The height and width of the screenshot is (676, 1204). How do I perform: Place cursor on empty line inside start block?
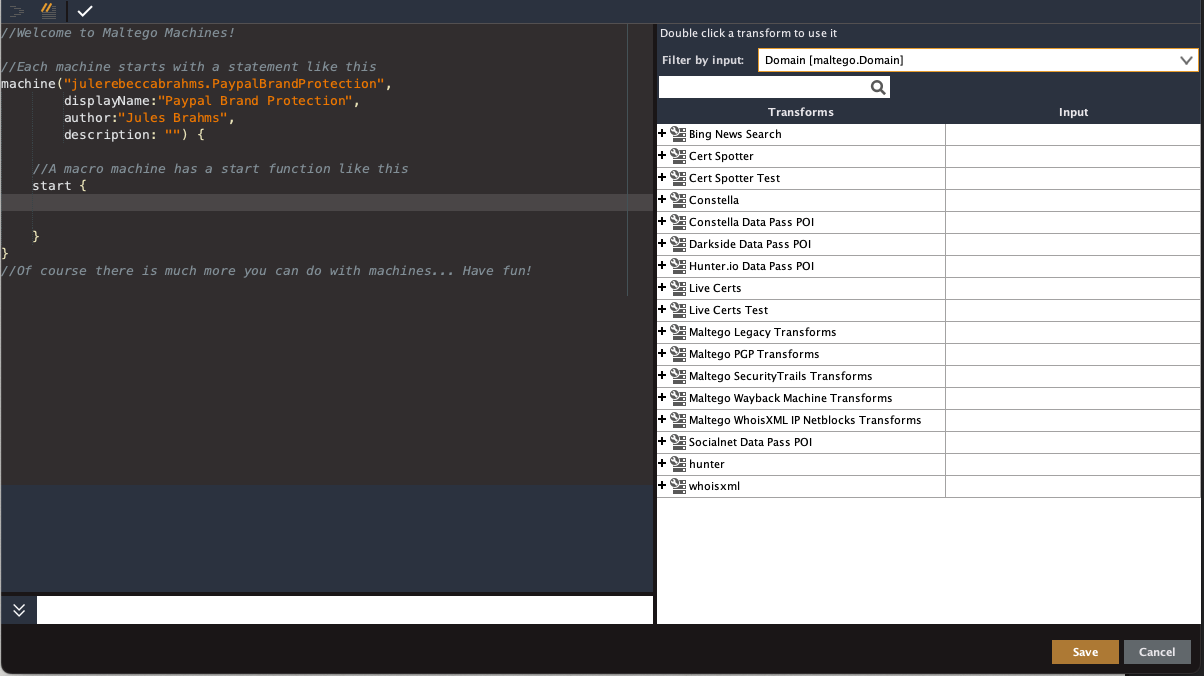point(326,203)
